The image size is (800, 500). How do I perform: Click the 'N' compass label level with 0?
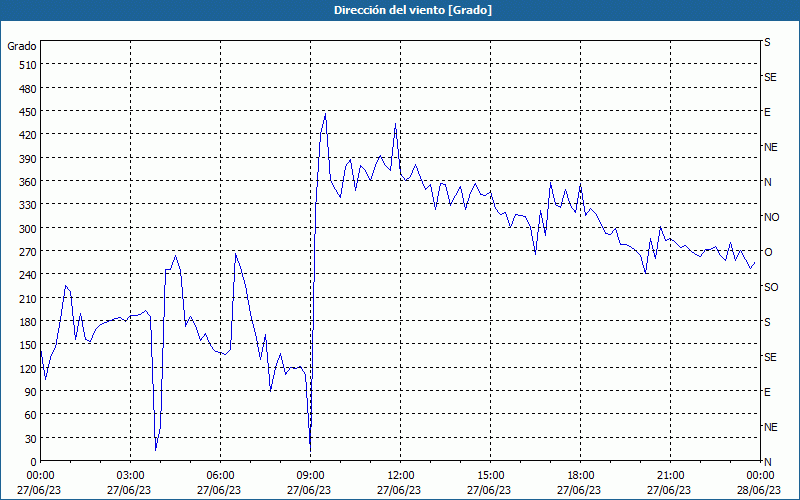[x=767, y=462]
